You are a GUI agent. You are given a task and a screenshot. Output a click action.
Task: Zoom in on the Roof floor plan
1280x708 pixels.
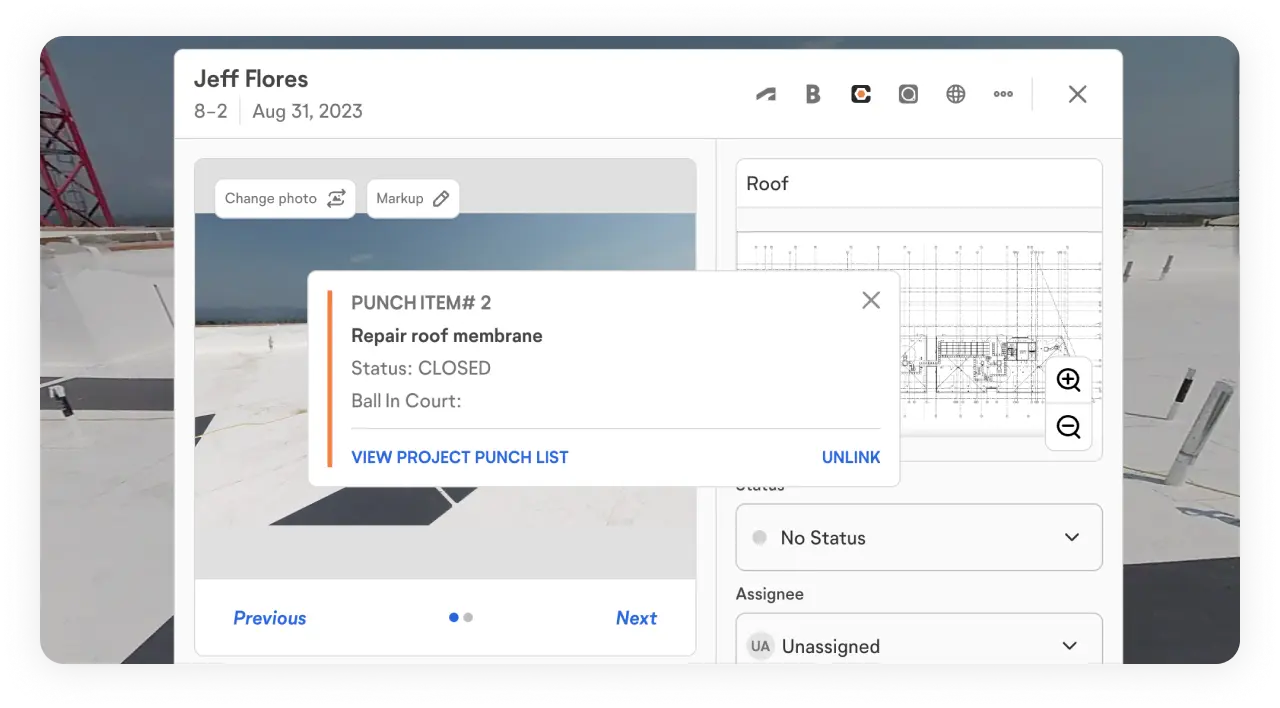(x=1068, y=380)
